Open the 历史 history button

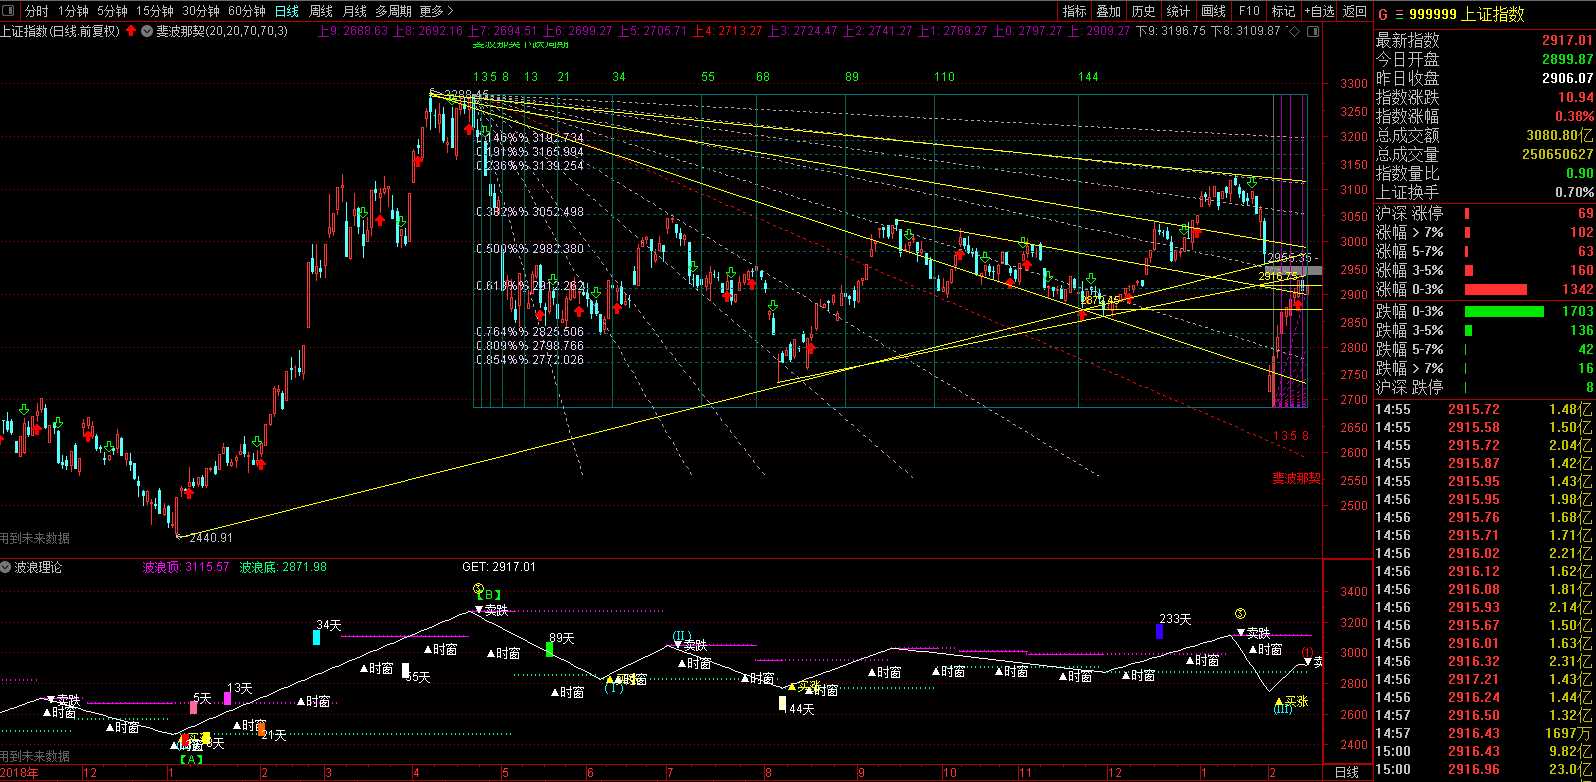(x=1143, y=11)
